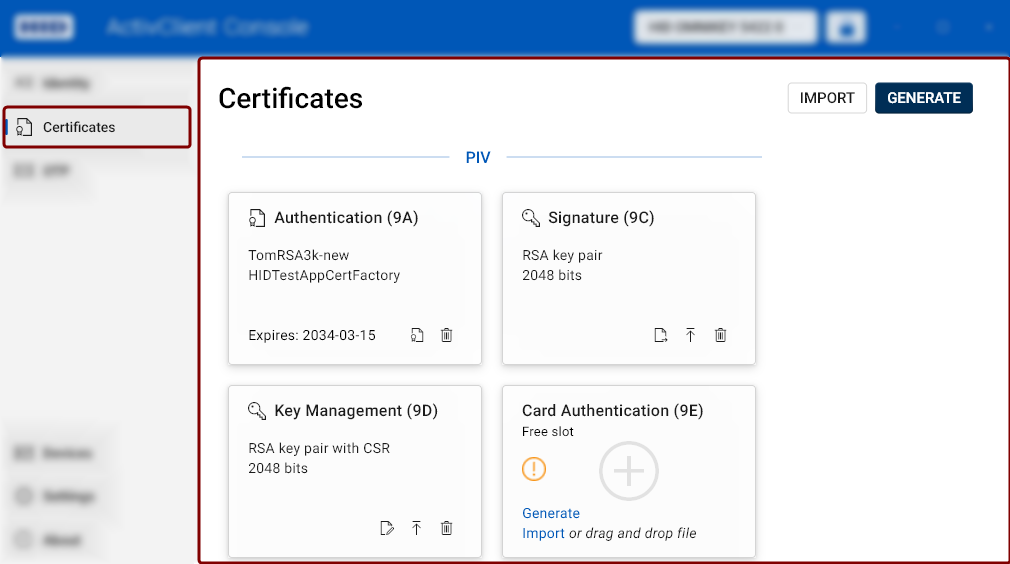Click upload arrow icon in Key Management (9D)

[x=417, y=528]
